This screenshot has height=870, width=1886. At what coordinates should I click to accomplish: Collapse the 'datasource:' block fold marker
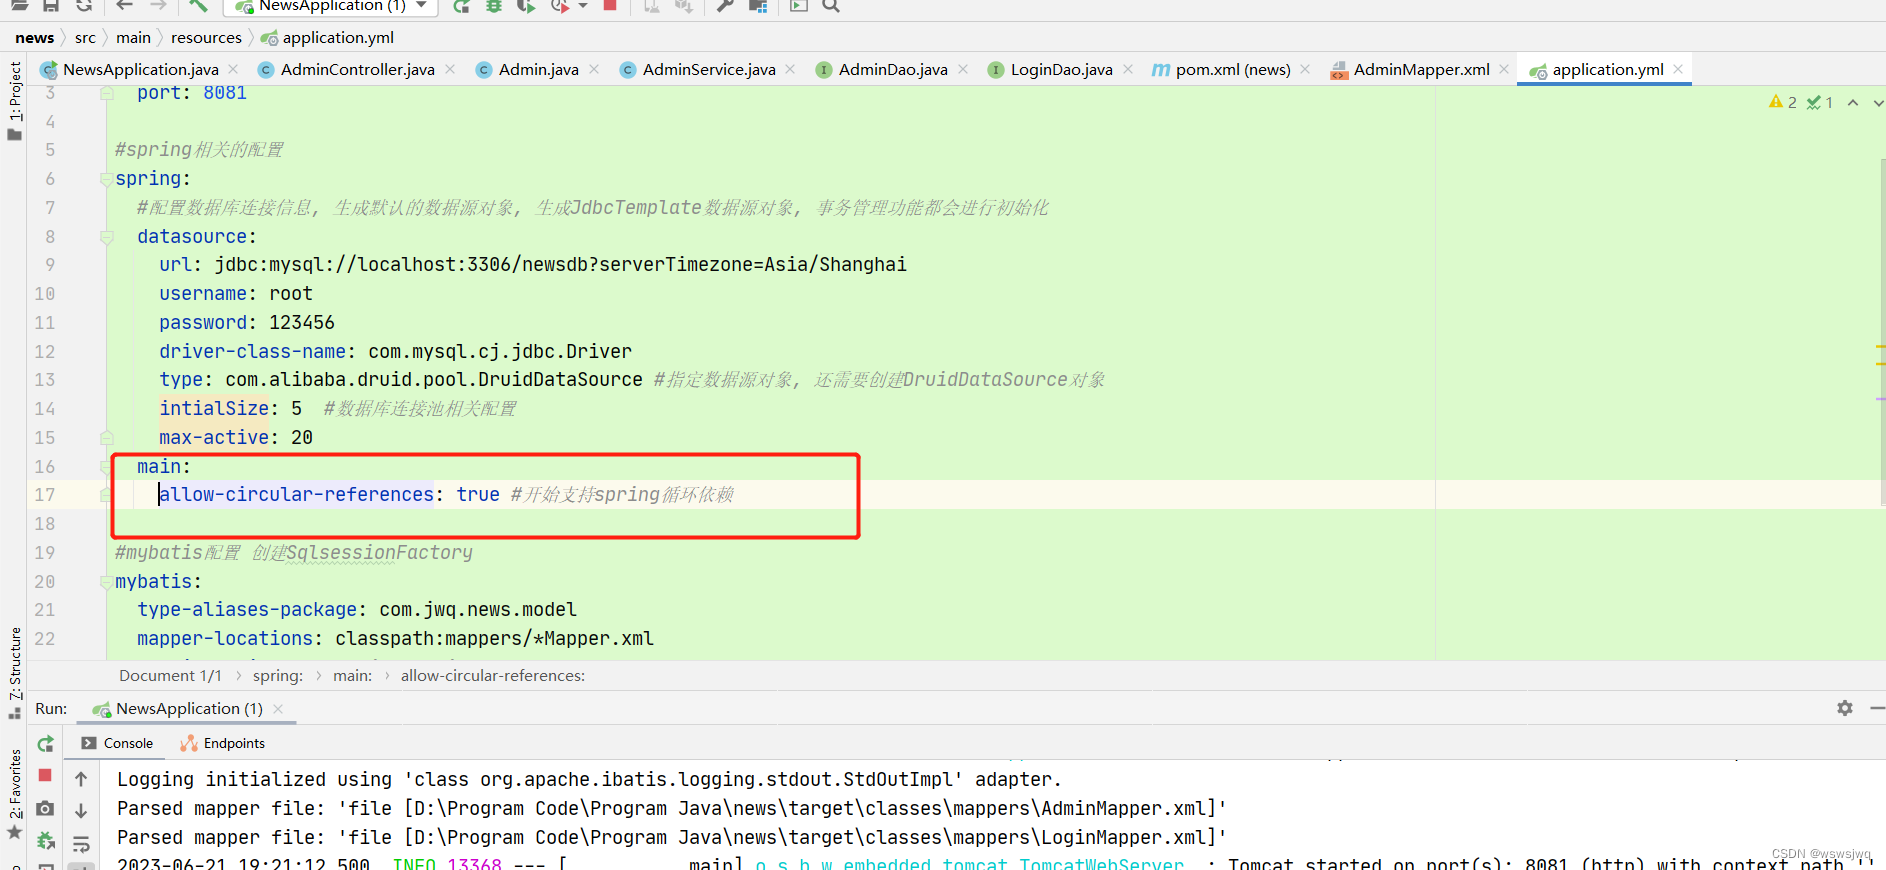pos(106,237)
